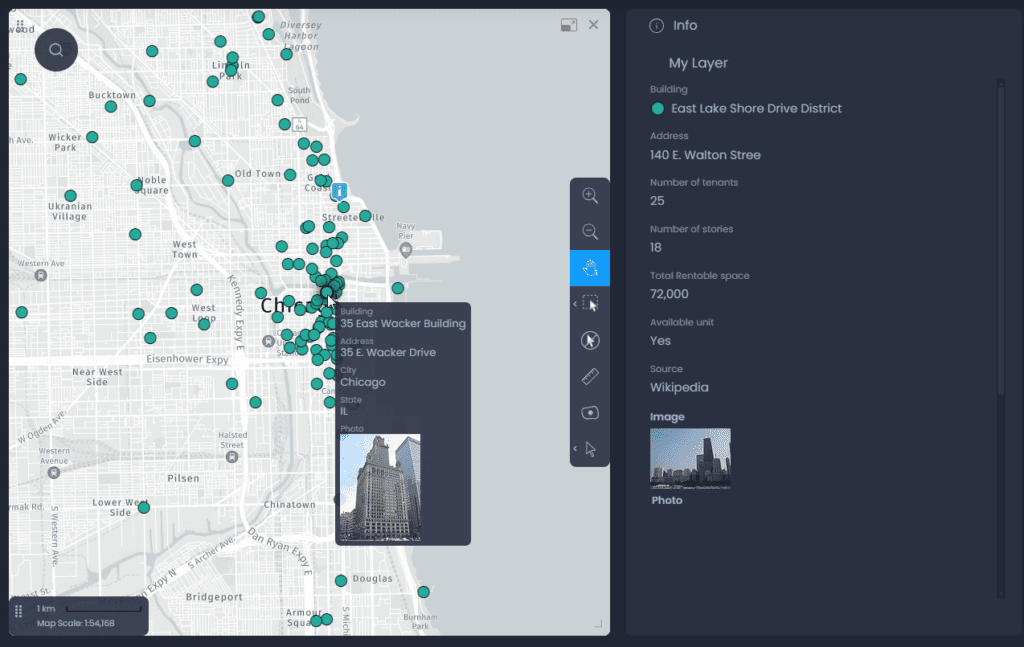Click 35 E. Wacker Drive address in popup
This screenshot has height=647, width=1024.
pos(388,353)
